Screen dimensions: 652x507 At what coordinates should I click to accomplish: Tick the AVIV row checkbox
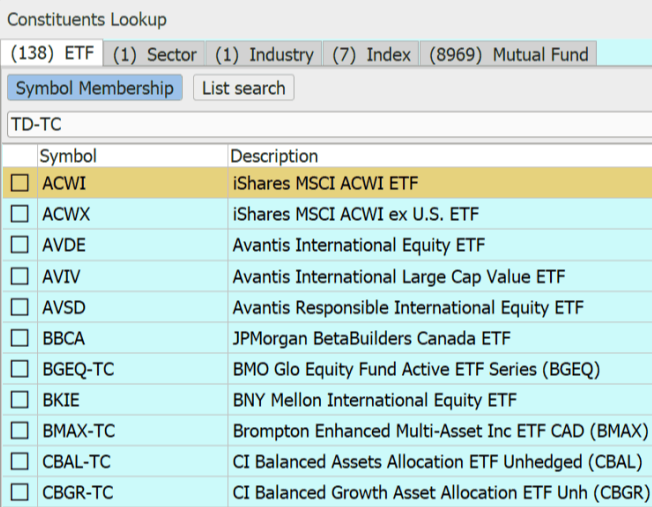coord(20,276)
